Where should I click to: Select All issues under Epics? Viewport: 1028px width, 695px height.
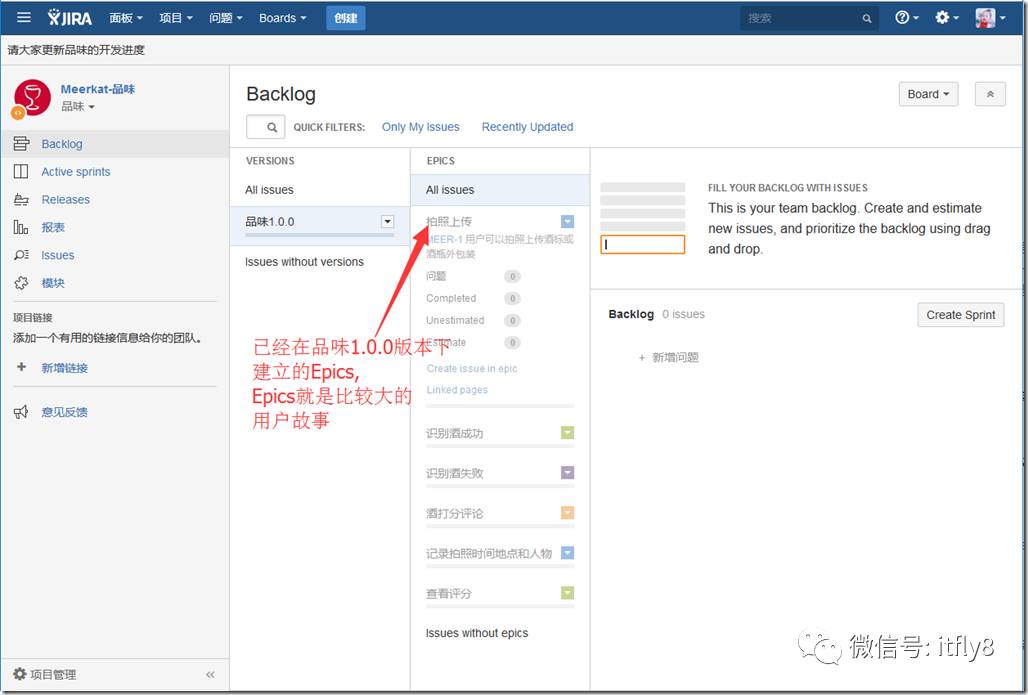[500, 189]
